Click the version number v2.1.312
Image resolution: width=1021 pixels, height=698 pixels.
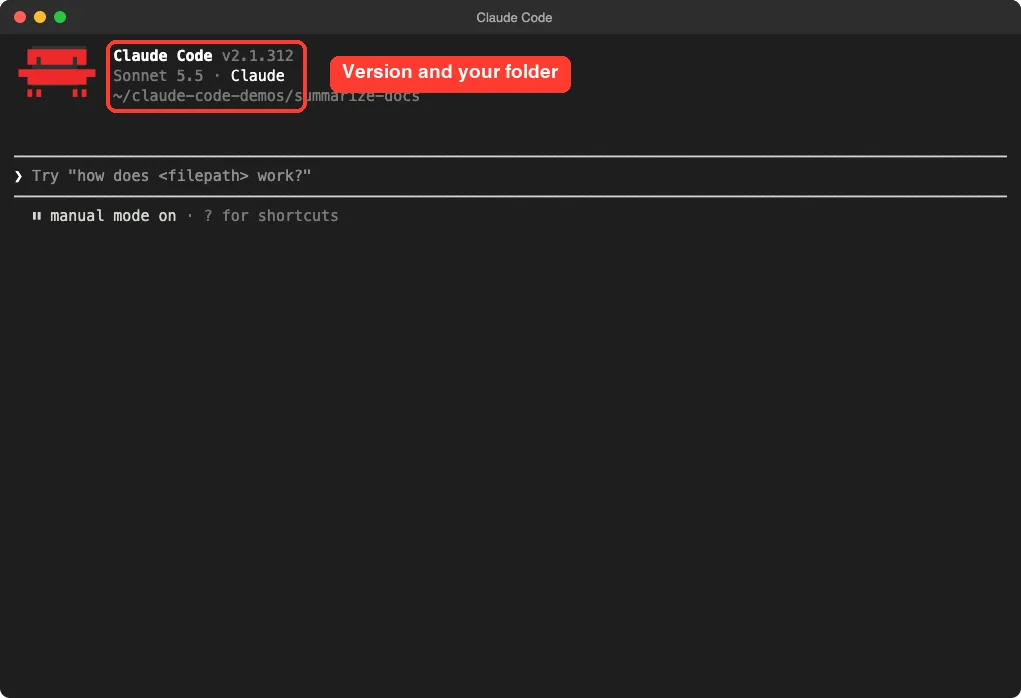coord(258,56)
